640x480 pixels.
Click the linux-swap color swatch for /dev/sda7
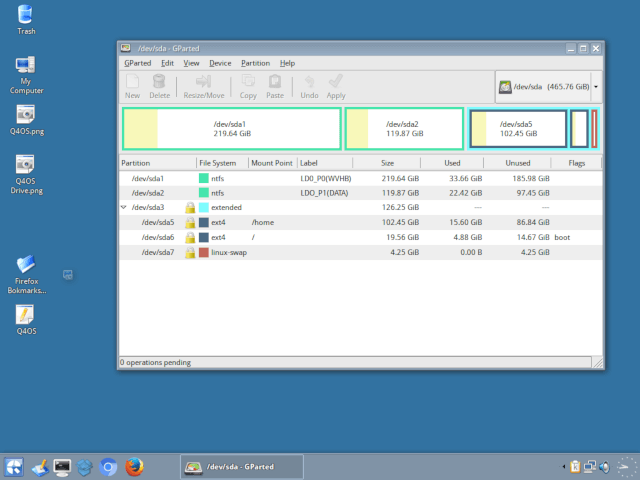204,252
